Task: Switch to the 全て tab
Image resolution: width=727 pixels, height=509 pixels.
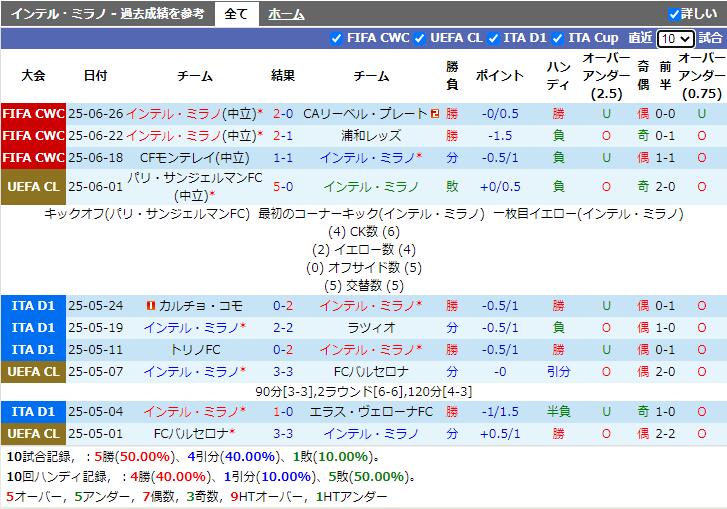Action: click(236, 14)
